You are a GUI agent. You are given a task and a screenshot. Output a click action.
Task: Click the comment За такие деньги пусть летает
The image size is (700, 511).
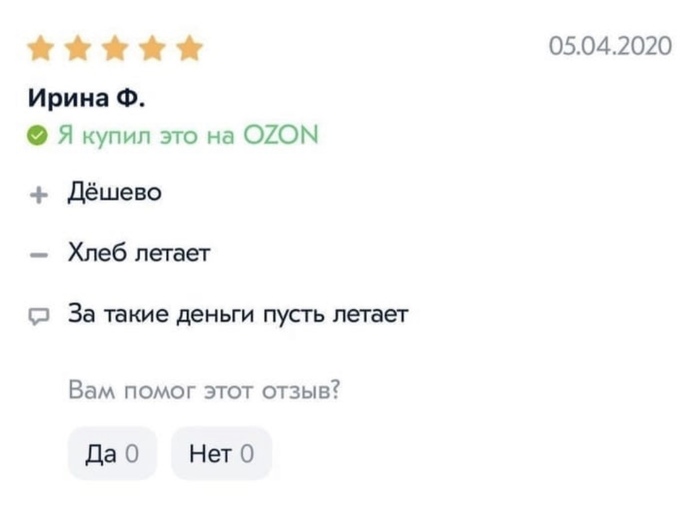click(x=237, y=314)
